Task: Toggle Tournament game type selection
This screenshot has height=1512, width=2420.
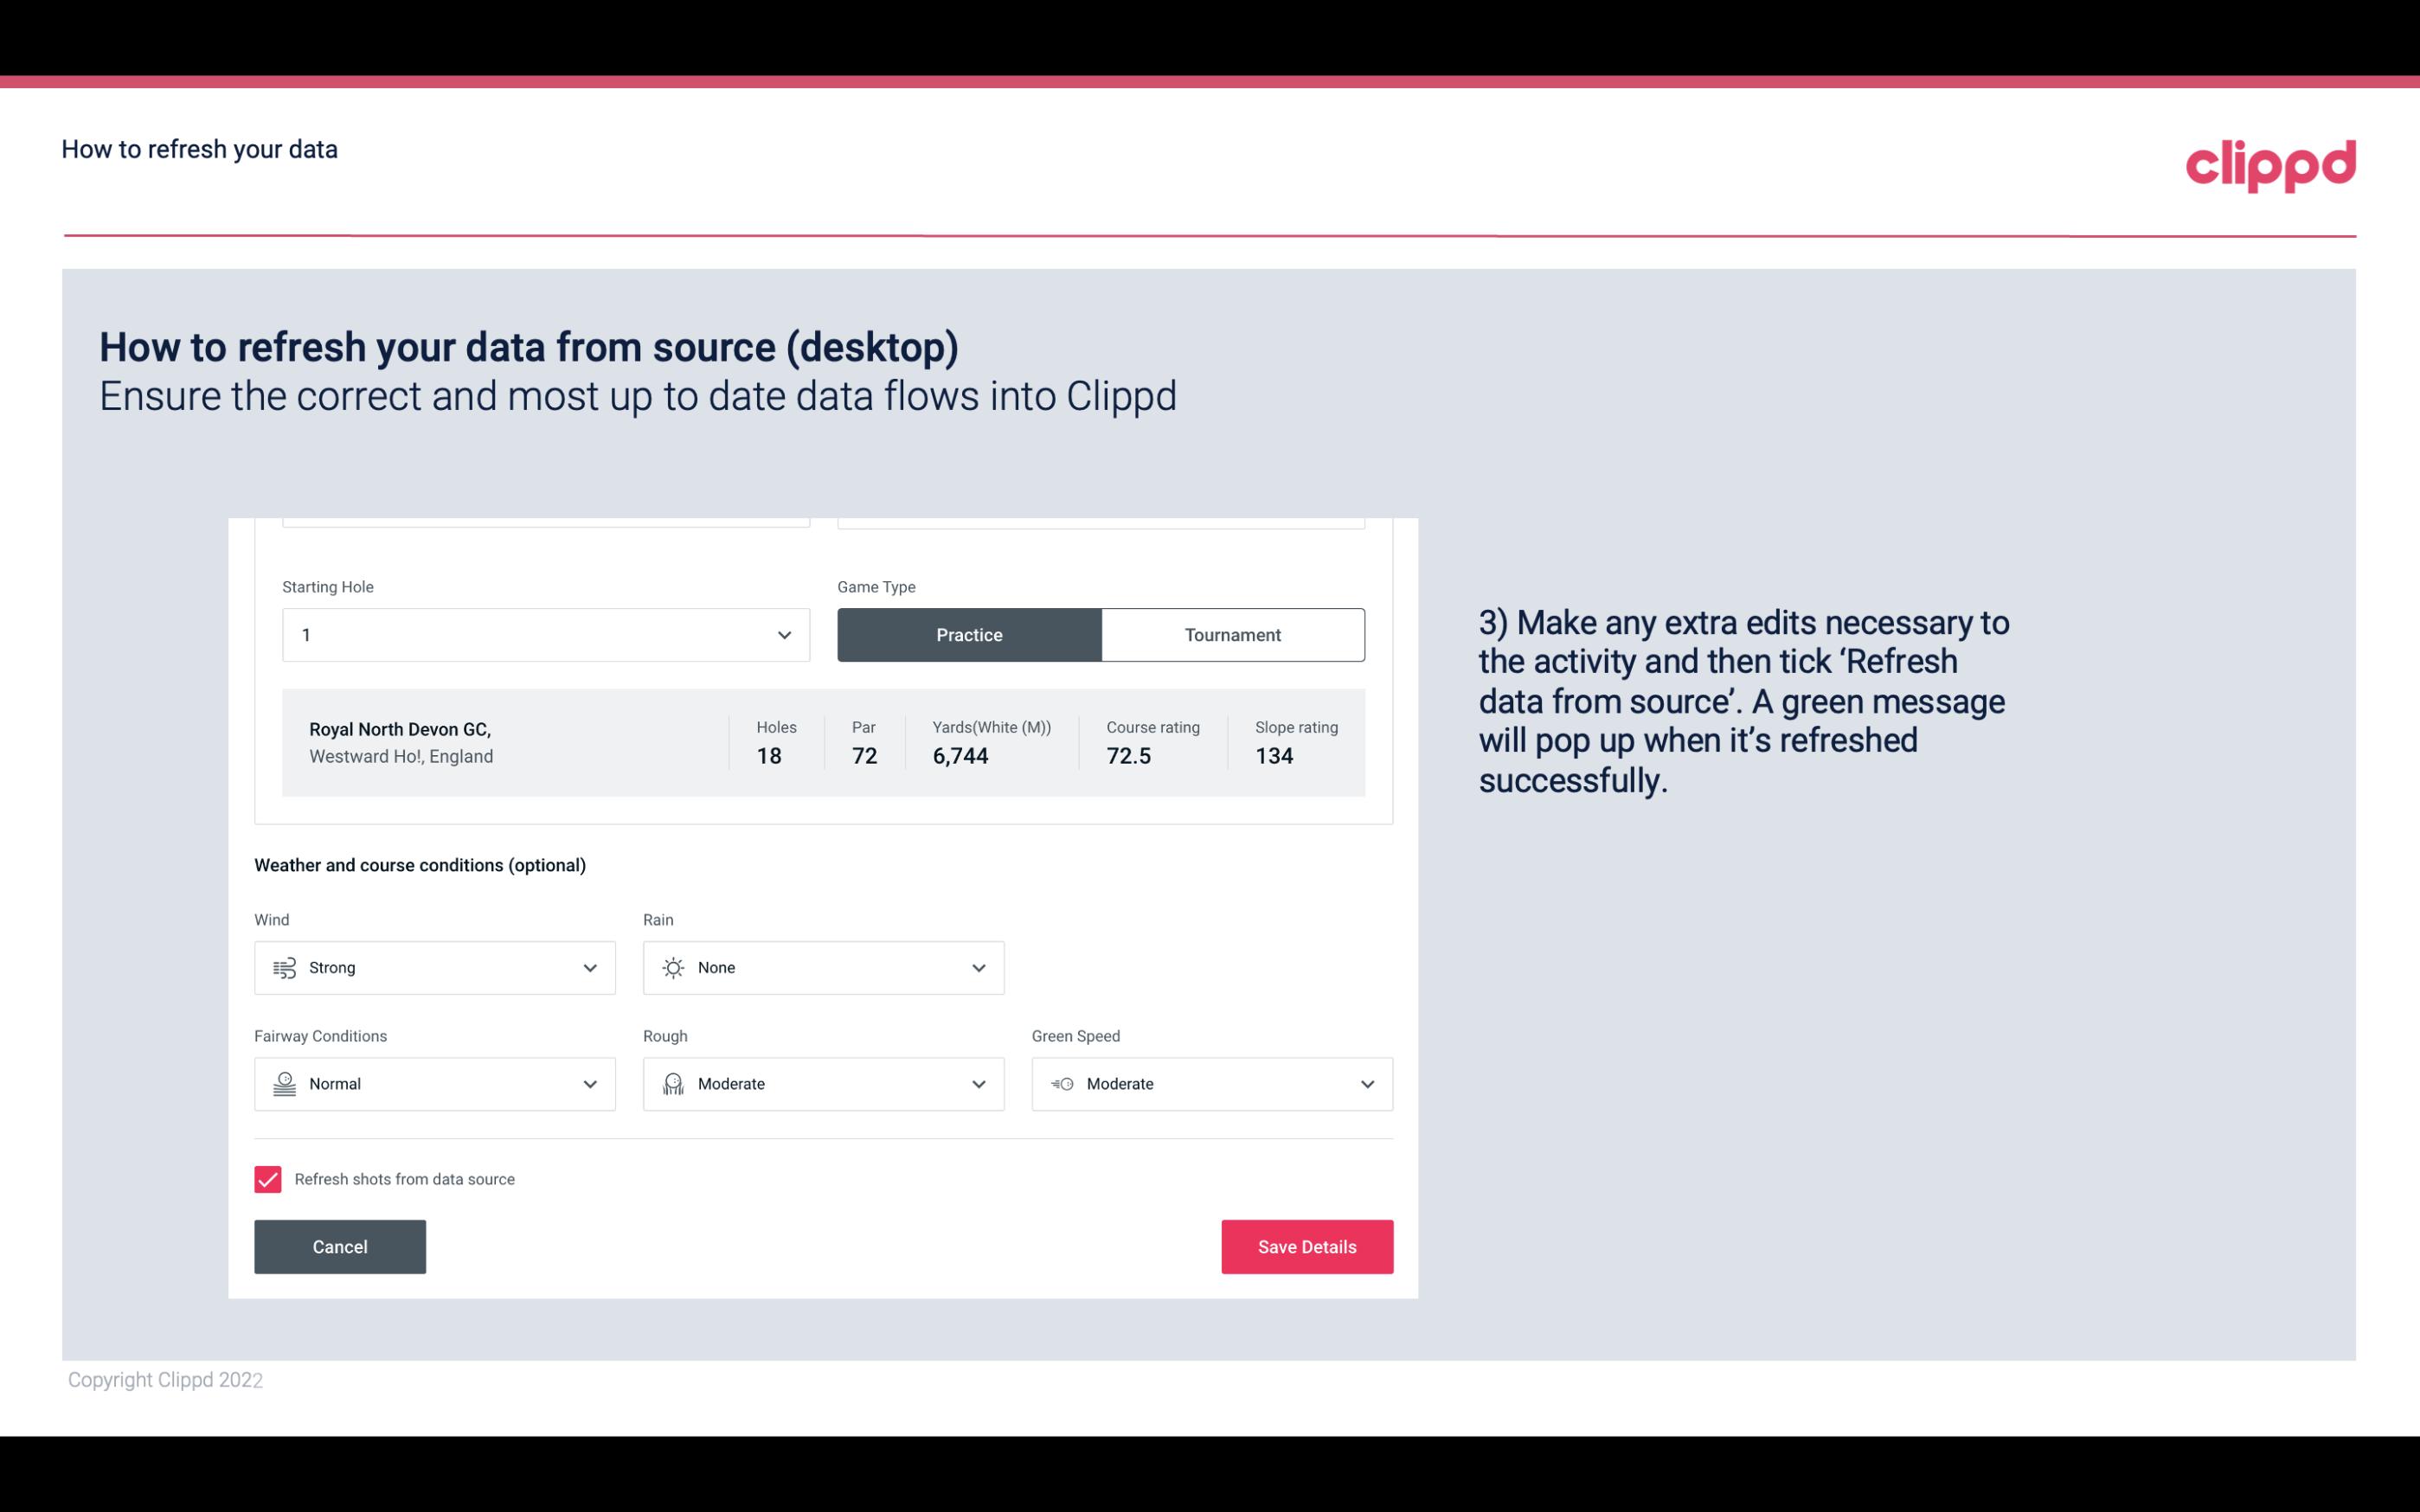Action: click(x=1232, y=634)
